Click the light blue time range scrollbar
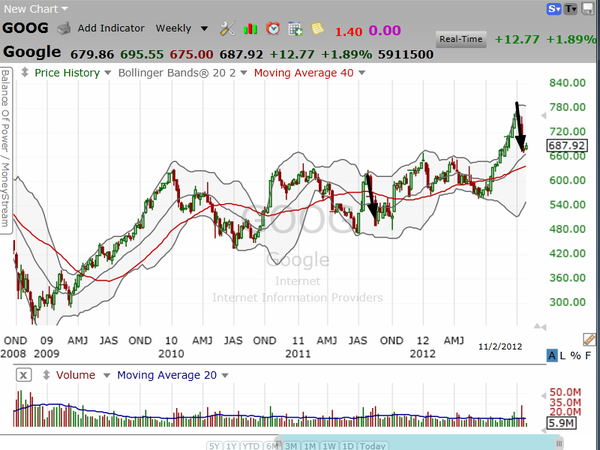 pyautogui.click(x=419, y=444)
